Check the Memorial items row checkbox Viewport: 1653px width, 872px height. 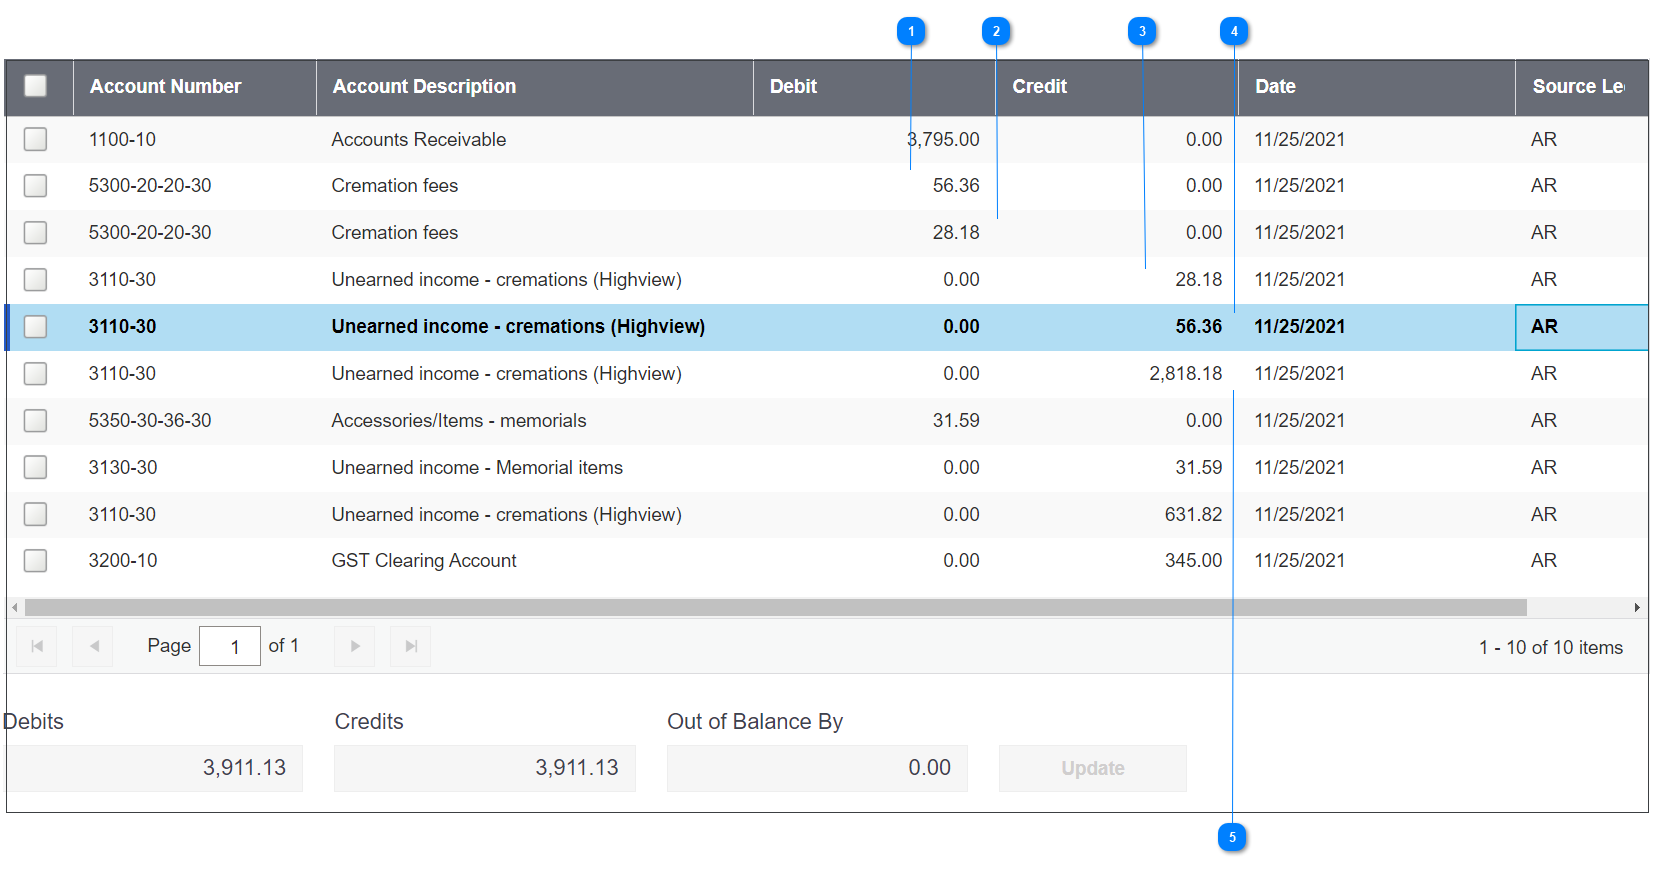tap(35, 467)
